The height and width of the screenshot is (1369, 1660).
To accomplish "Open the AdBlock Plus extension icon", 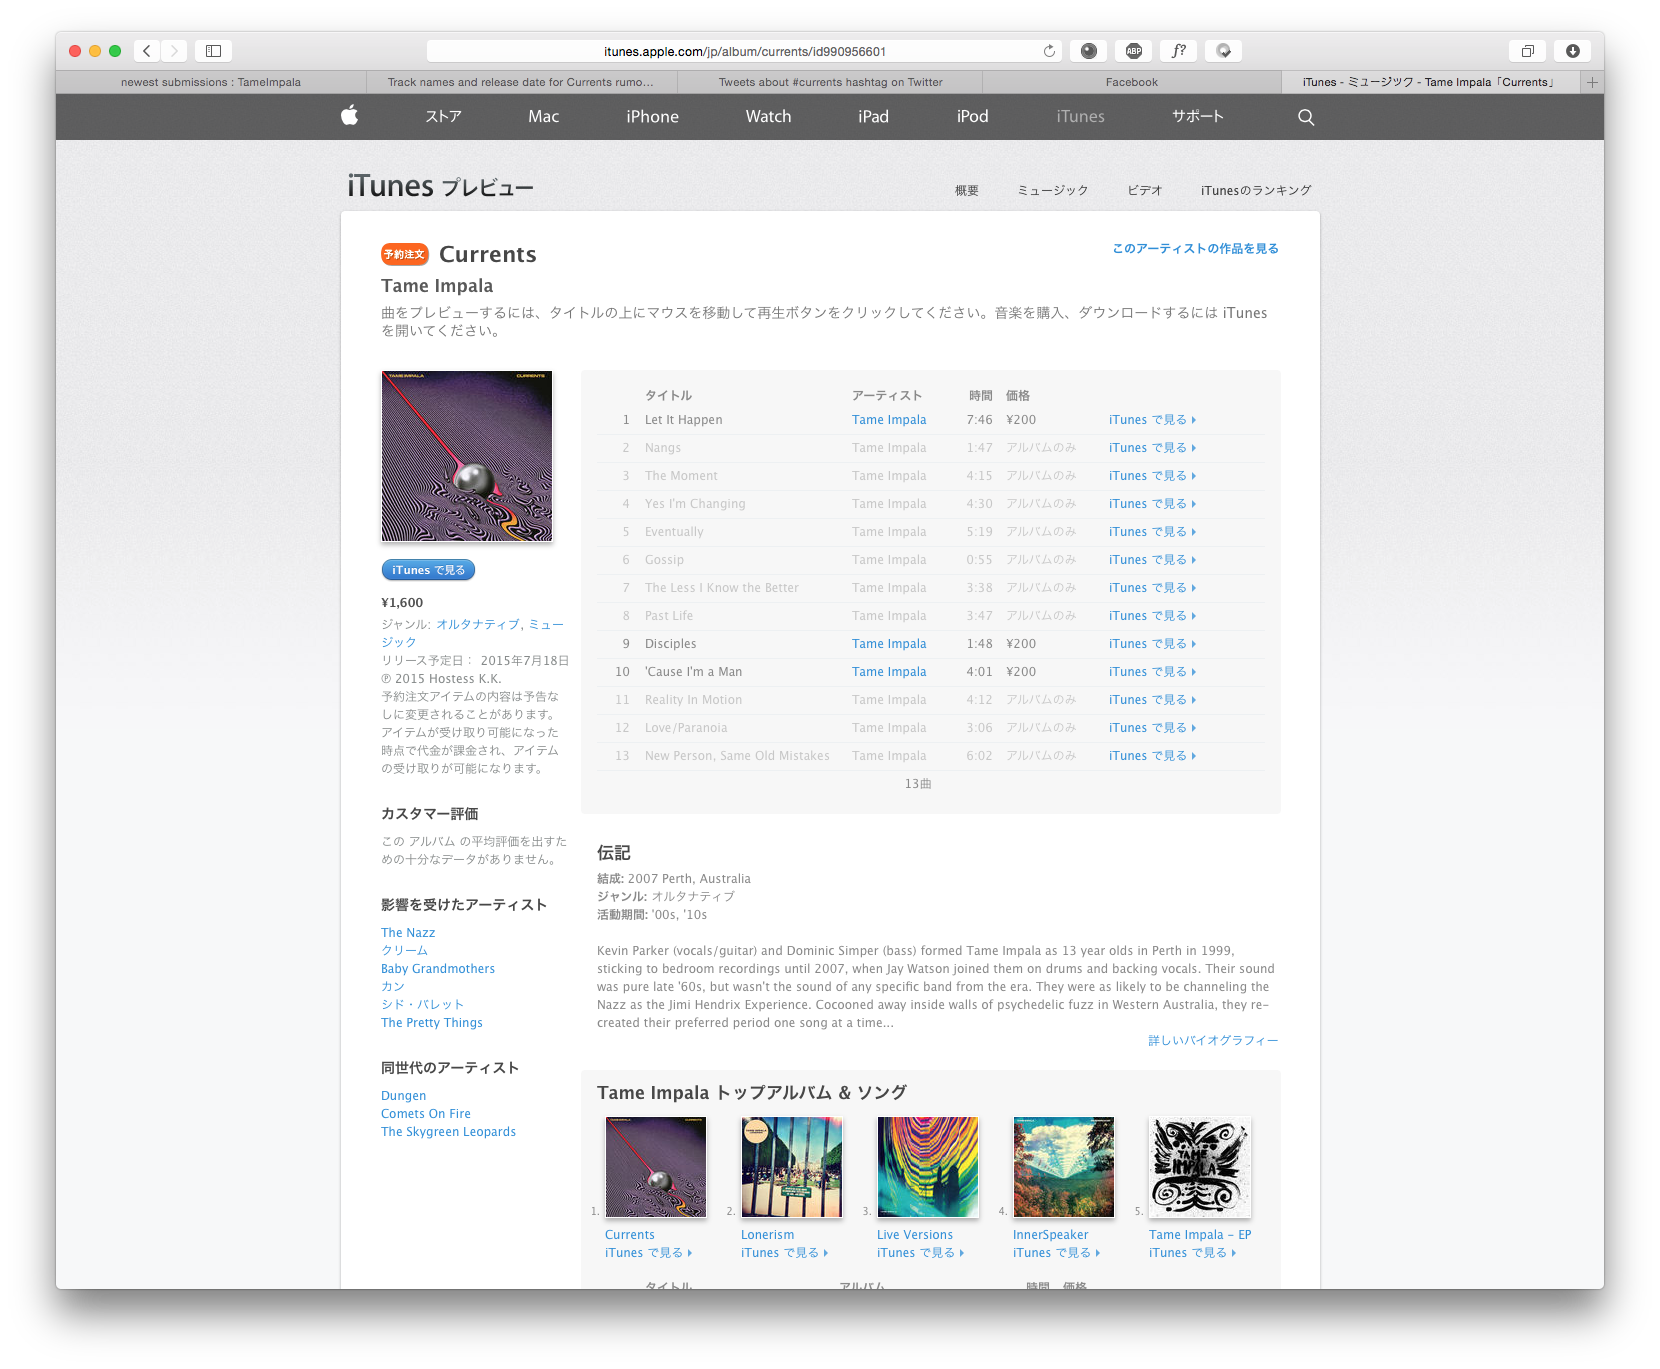I will point(1133,51).
